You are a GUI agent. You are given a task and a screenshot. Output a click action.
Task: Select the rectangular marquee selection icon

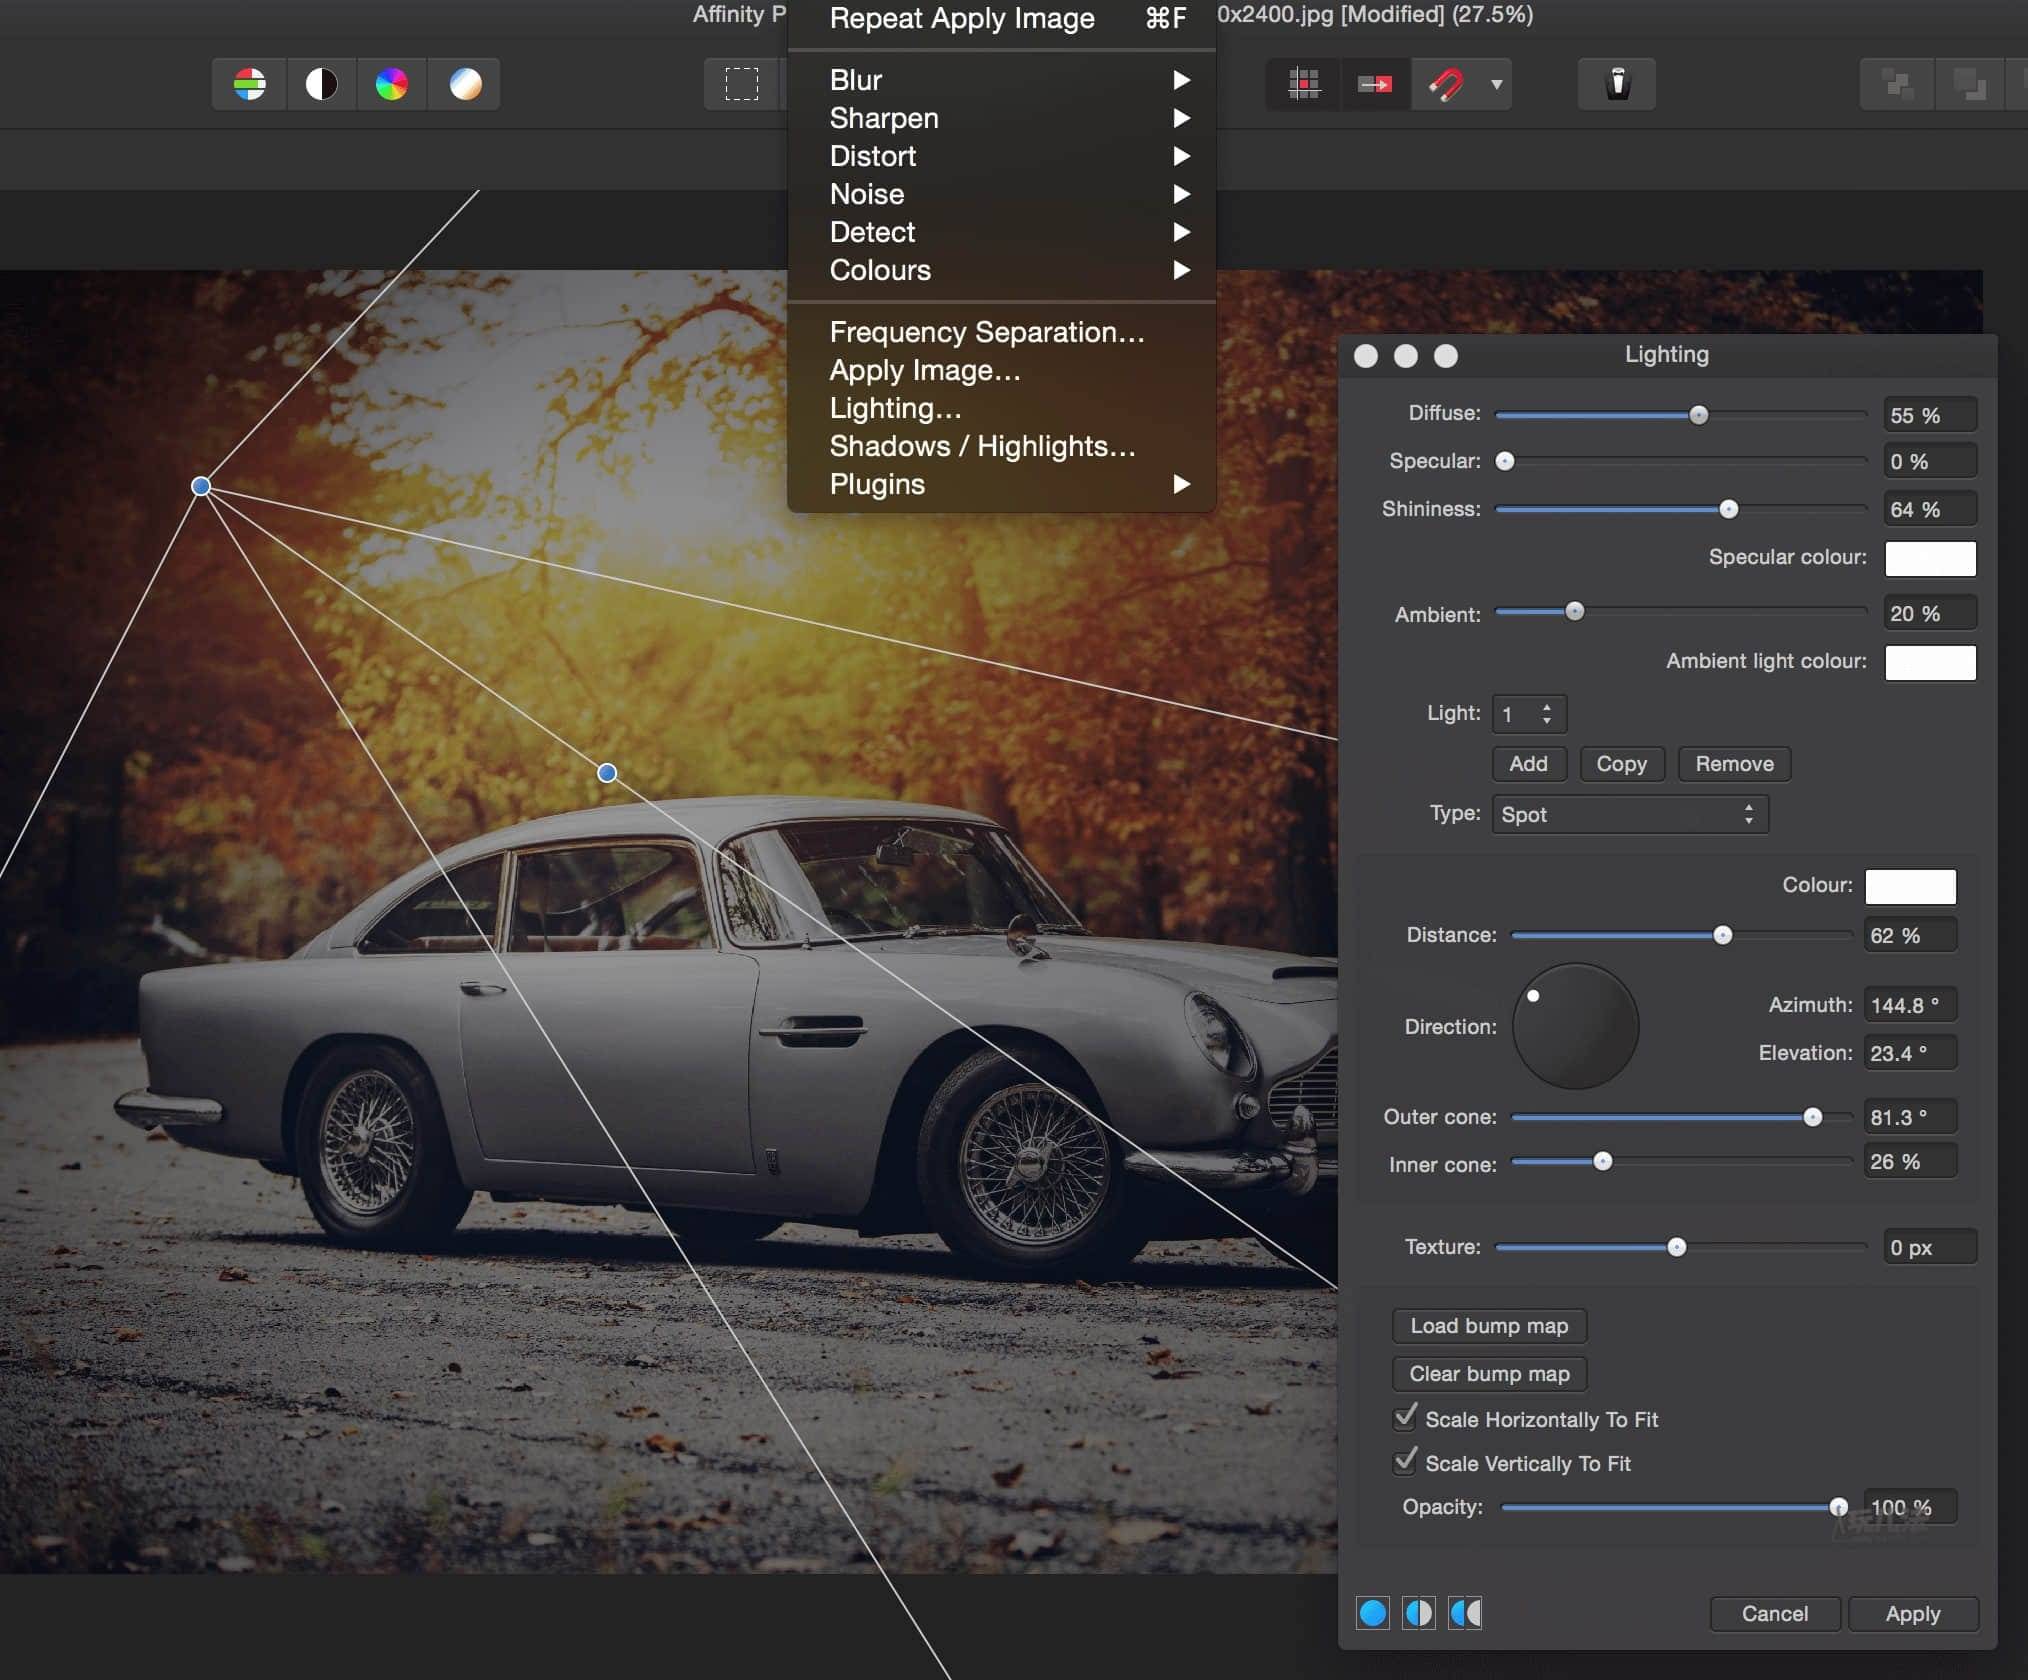tap(742, 84)
